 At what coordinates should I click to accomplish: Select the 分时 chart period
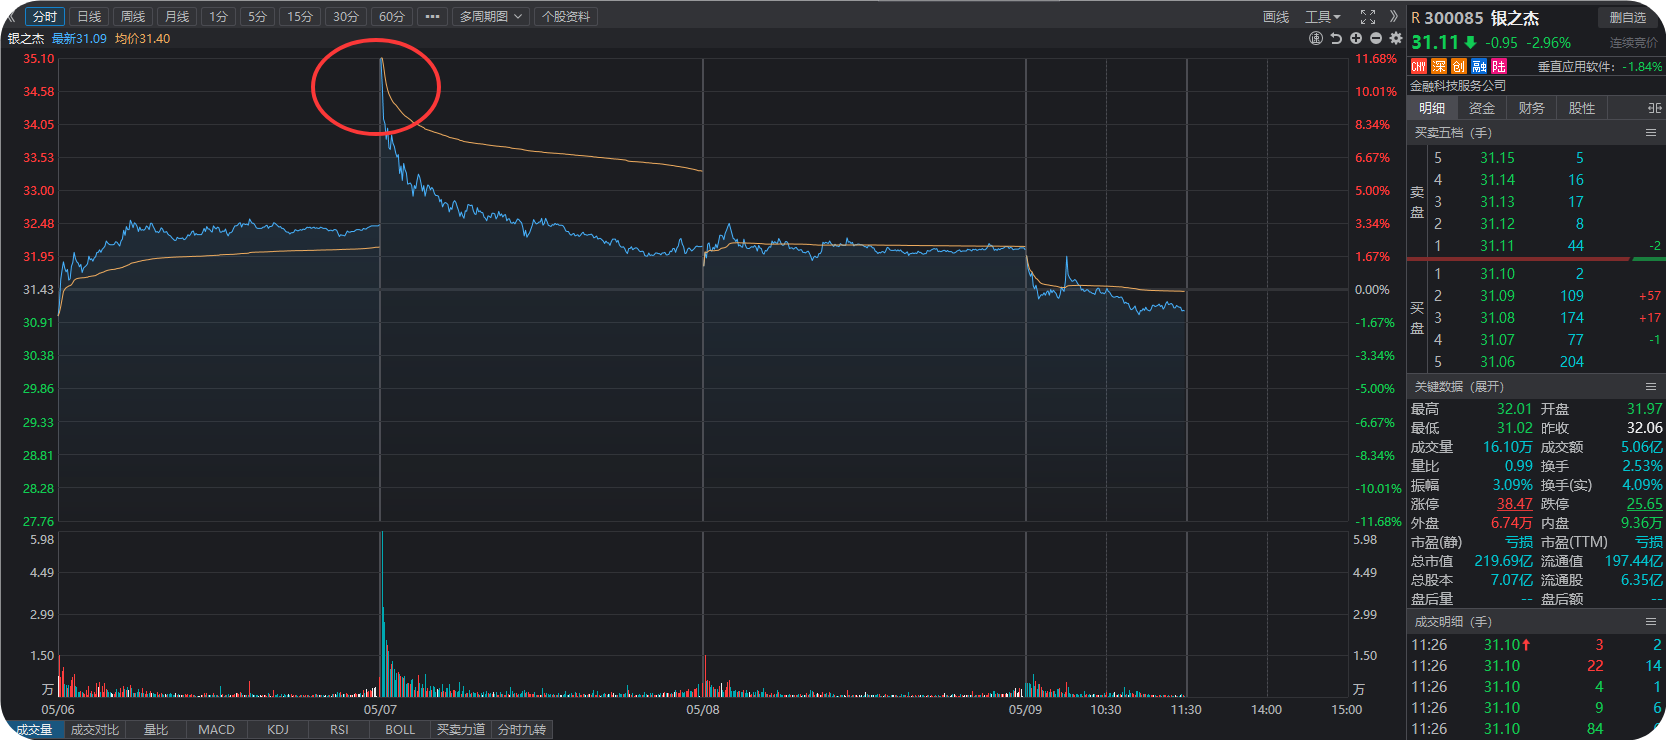coord(44,16)
